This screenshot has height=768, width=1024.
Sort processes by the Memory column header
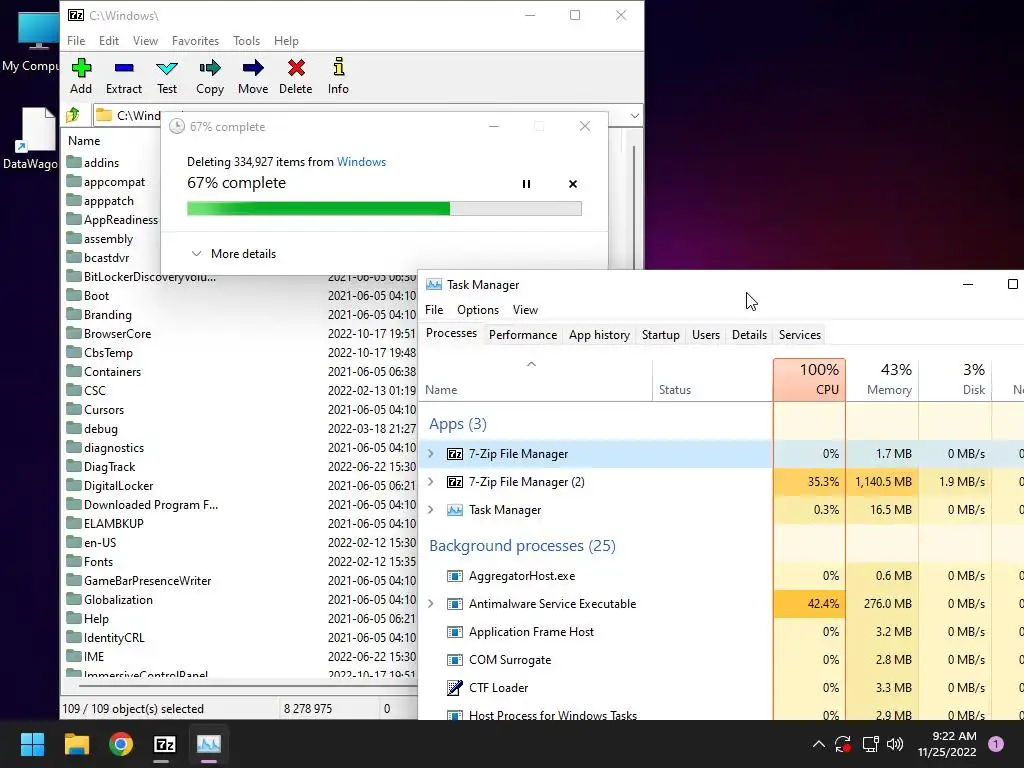coord(882,379)
